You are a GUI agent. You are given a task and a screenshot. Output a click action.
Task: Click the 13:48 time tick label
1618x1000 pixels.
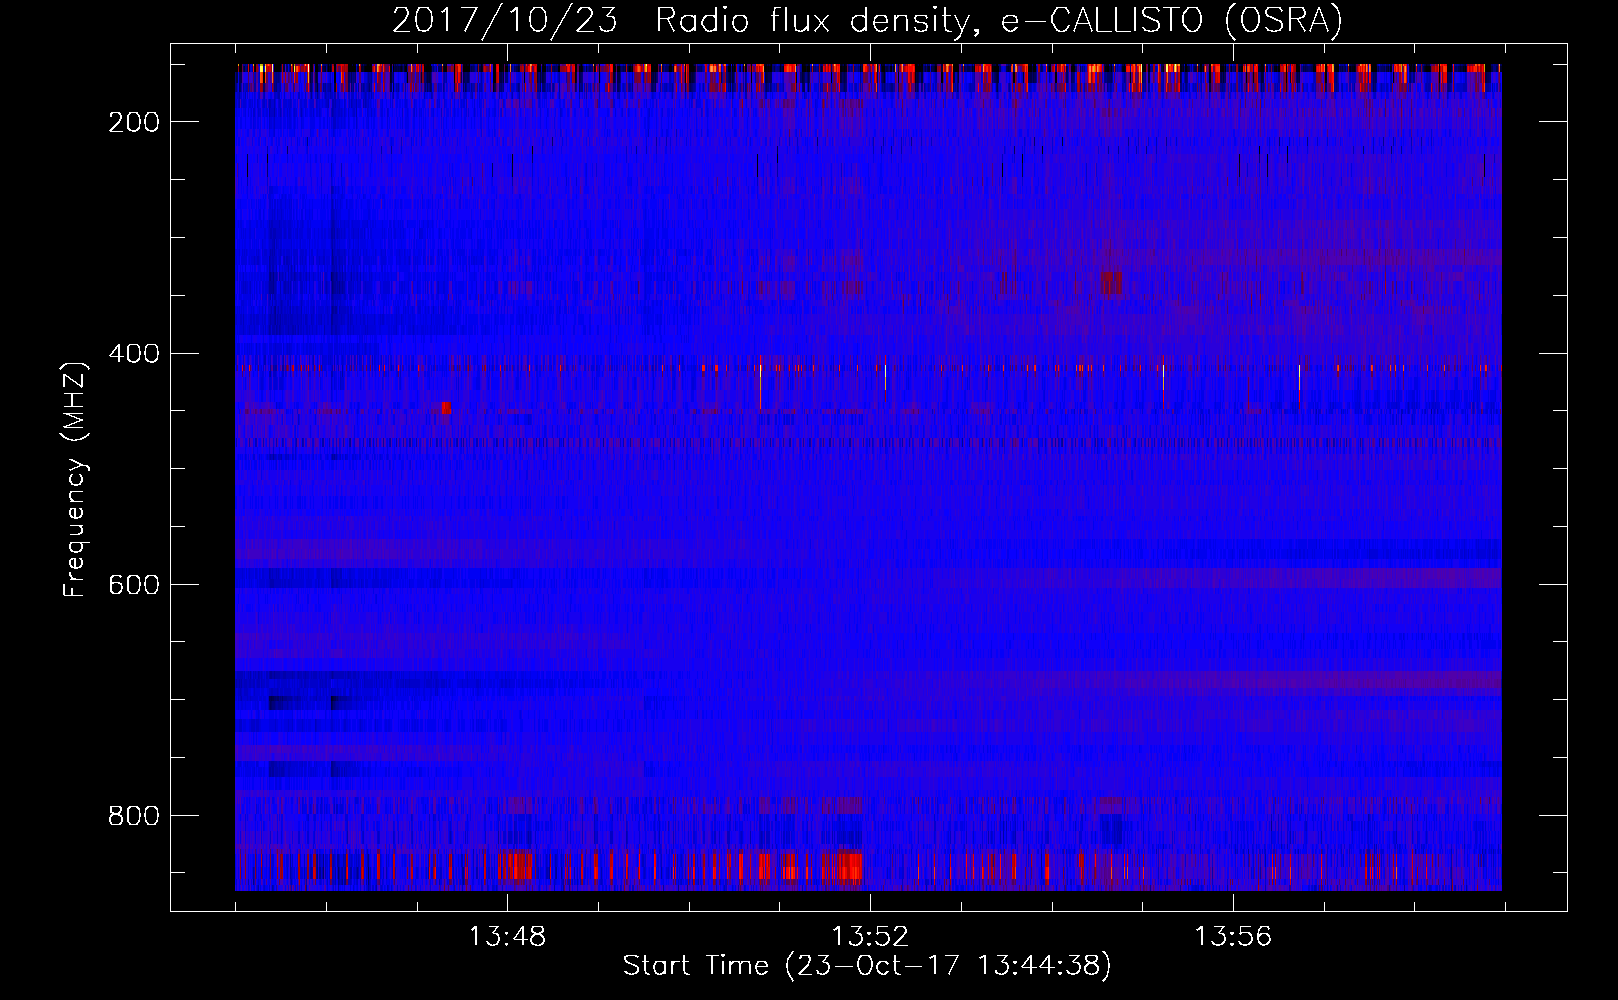pyautogui.click(x=507, y=937)
